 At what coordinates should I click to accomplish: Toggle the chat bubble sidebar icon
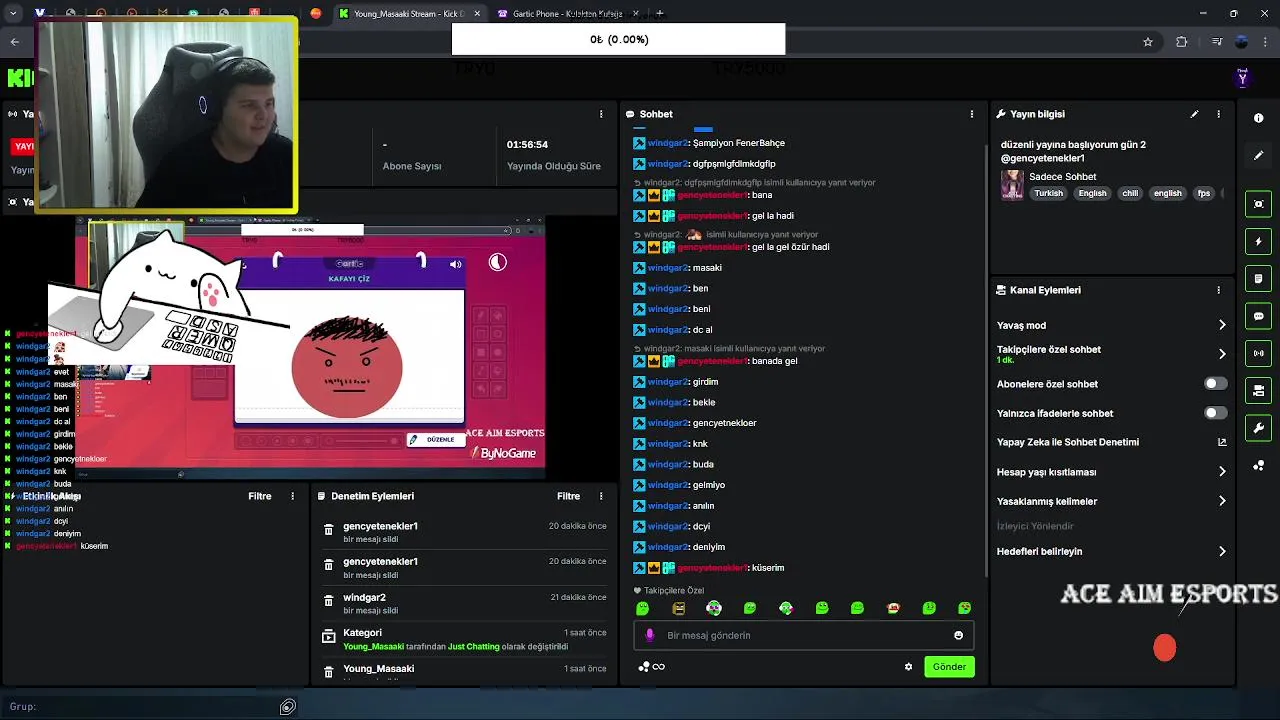1258,316
